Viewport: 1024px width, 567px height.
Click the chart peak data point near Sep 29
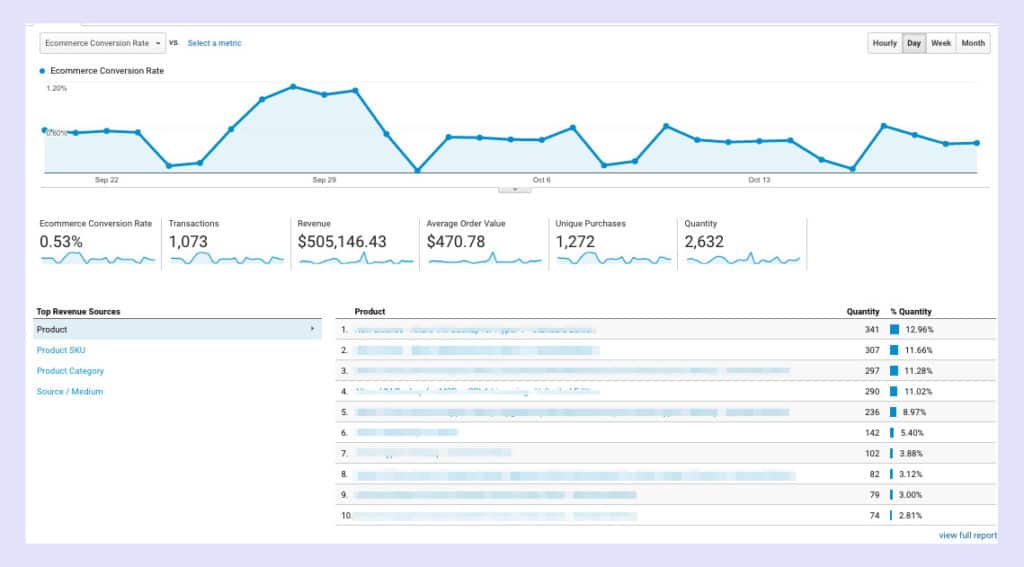[x=293, y=86]
